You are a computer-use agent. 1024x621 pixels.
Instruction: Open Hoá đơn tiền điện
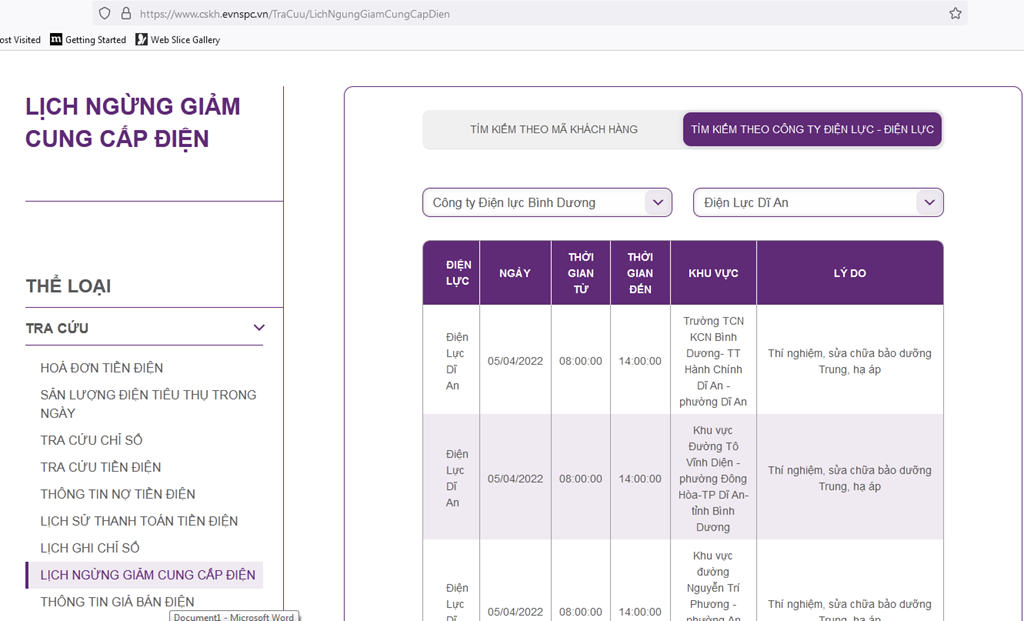point(102,368)
